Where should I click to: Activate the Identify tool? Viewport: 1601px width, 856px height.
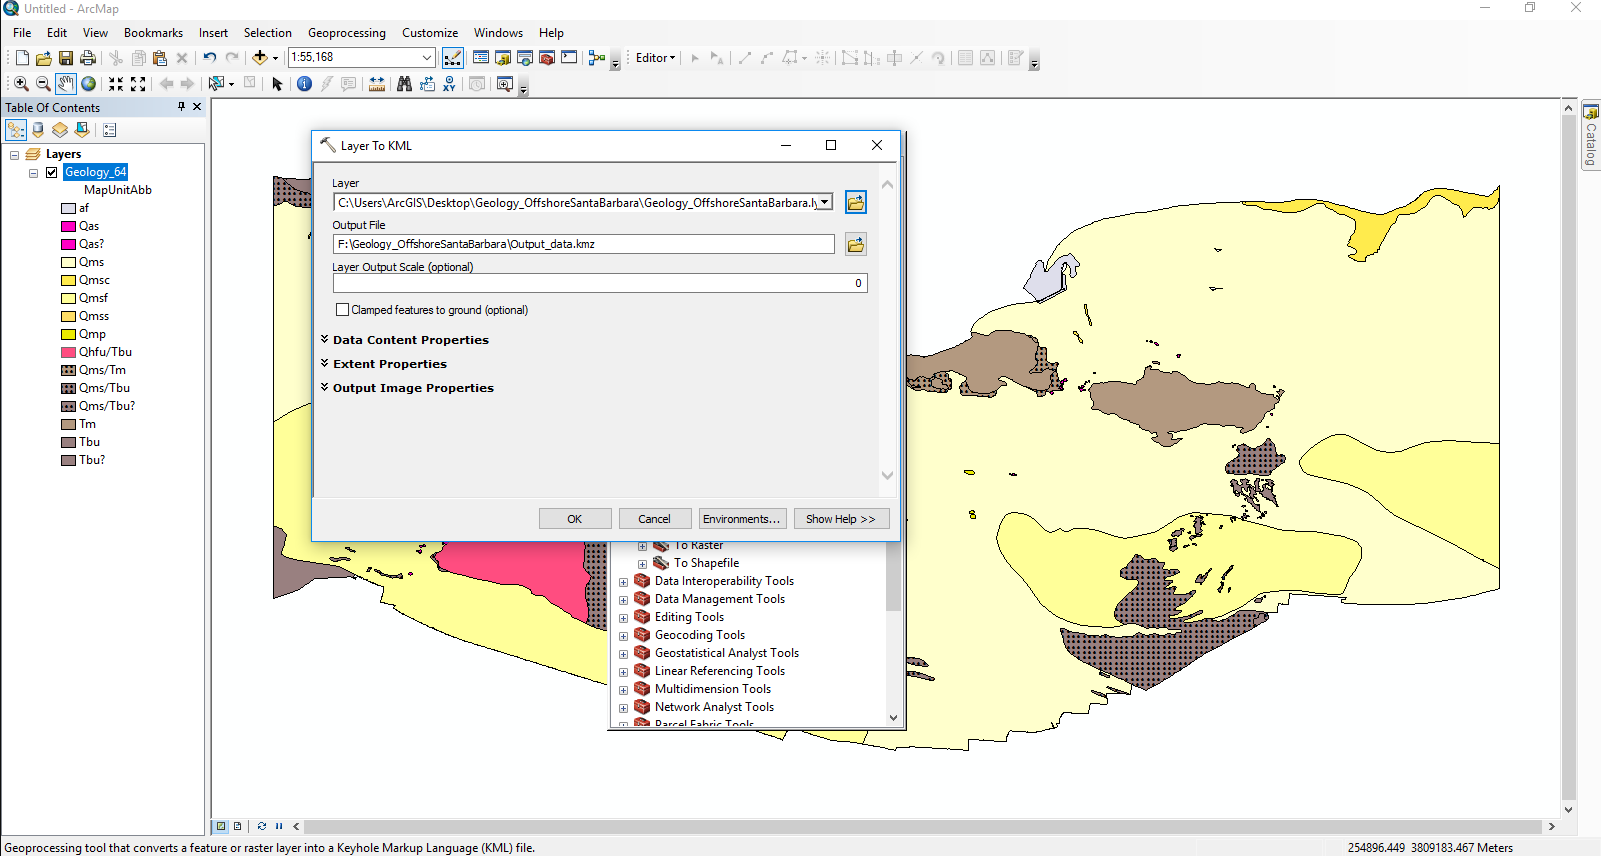(304, 84)
